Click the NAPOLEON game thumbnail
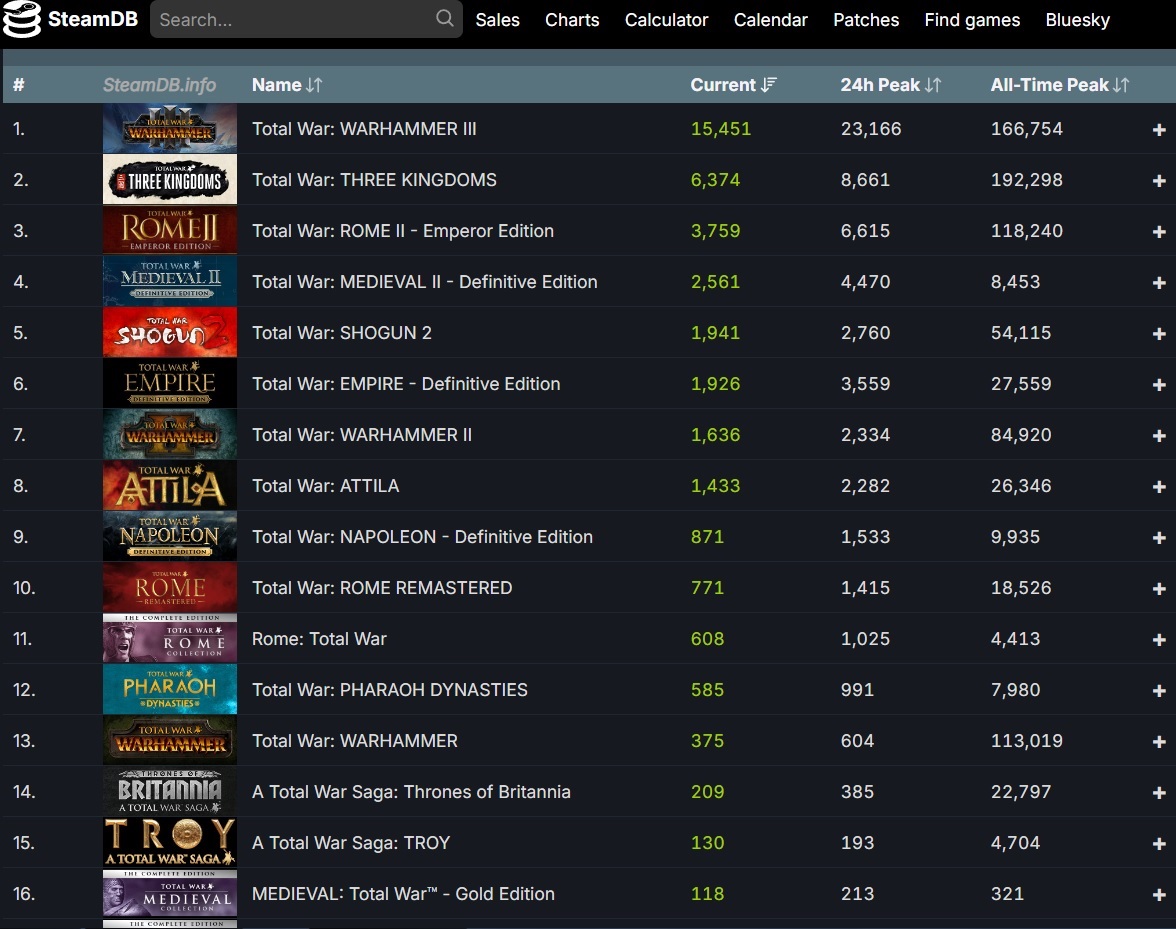The image size is (1176, 929). point(170,536)
